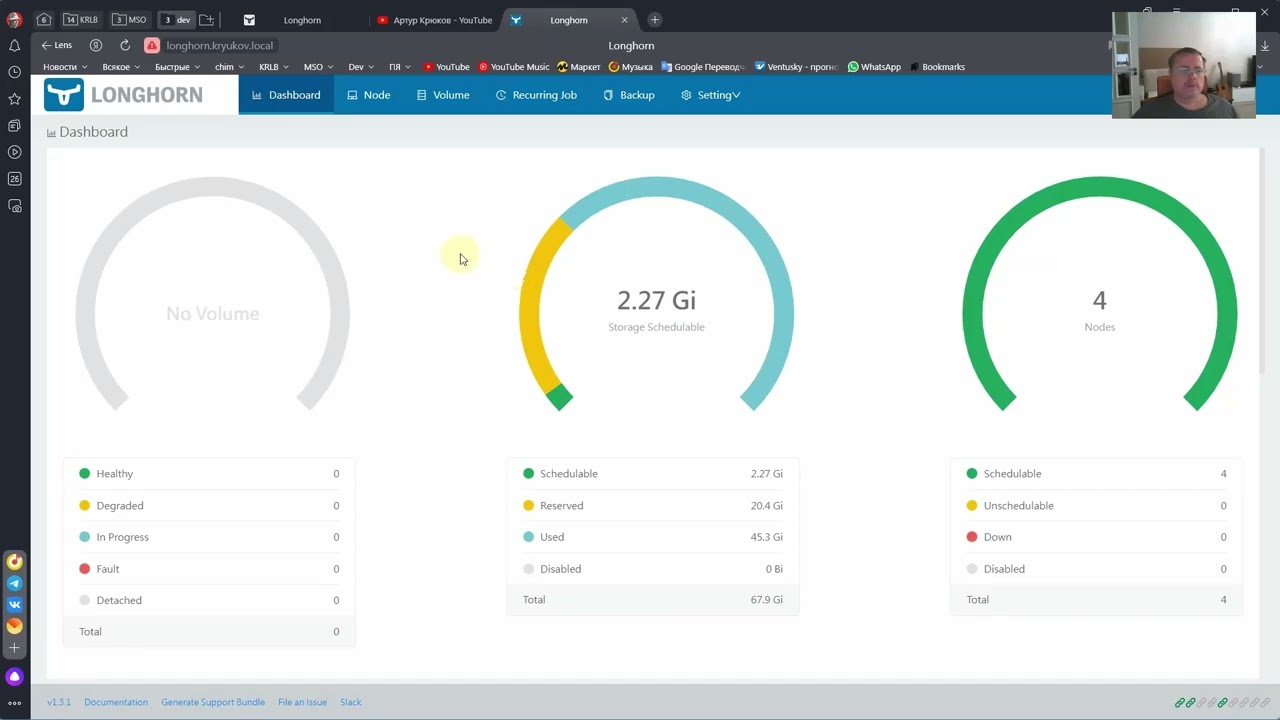Switch to the MSO tab group

[x=129, y=20]
